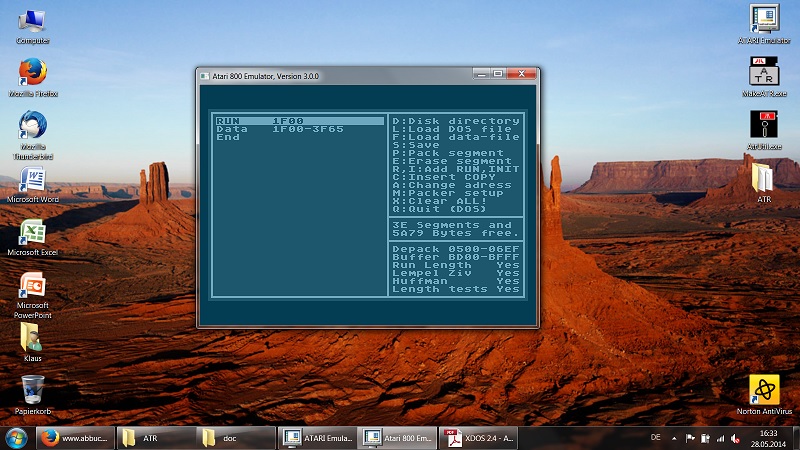The image size is (800, 450).
Task: Click the emulator window title bar icon
Action: (x=205, y=76)
